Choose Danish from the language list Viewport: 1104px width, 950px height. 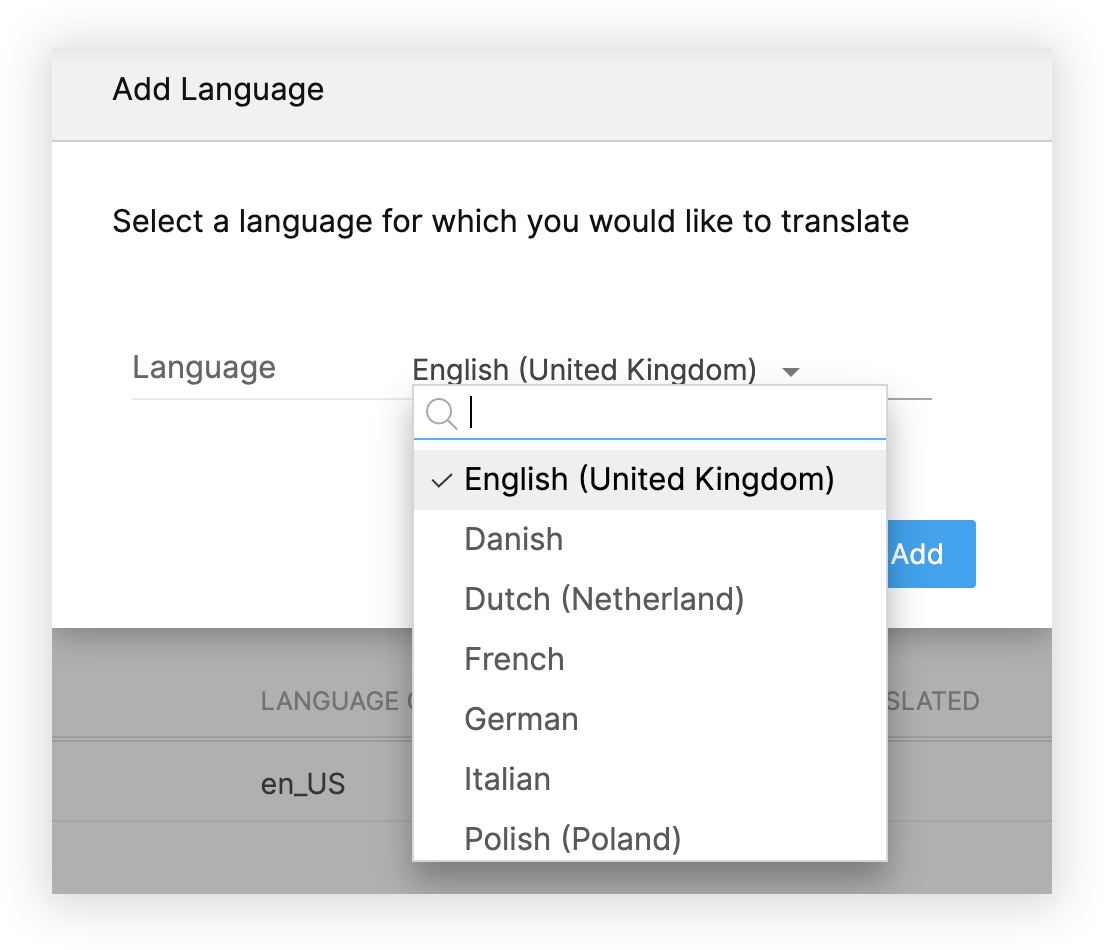(x=514, y=540)
